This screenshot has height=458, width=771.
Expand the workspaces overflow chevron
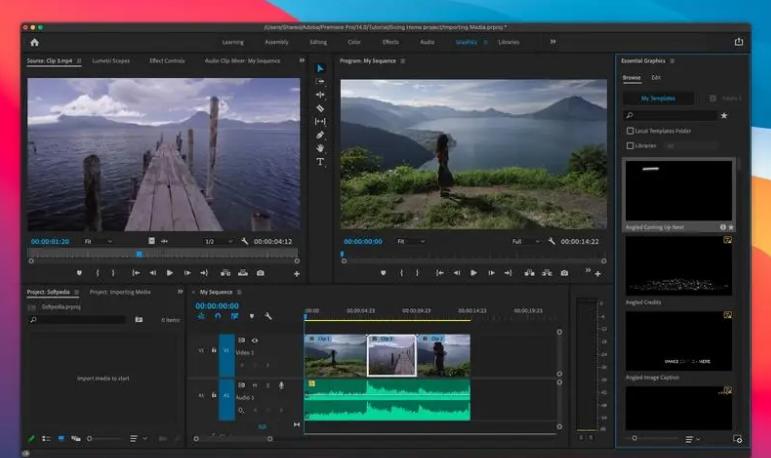(552, 42)
